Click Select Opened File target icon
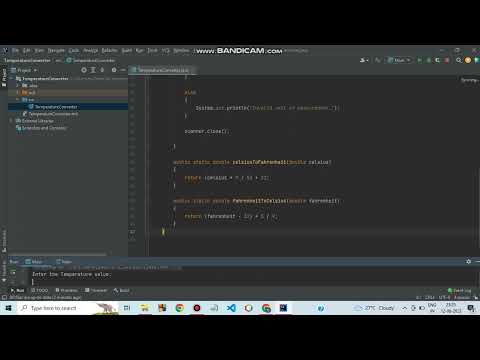 click(x=84, y=70)
